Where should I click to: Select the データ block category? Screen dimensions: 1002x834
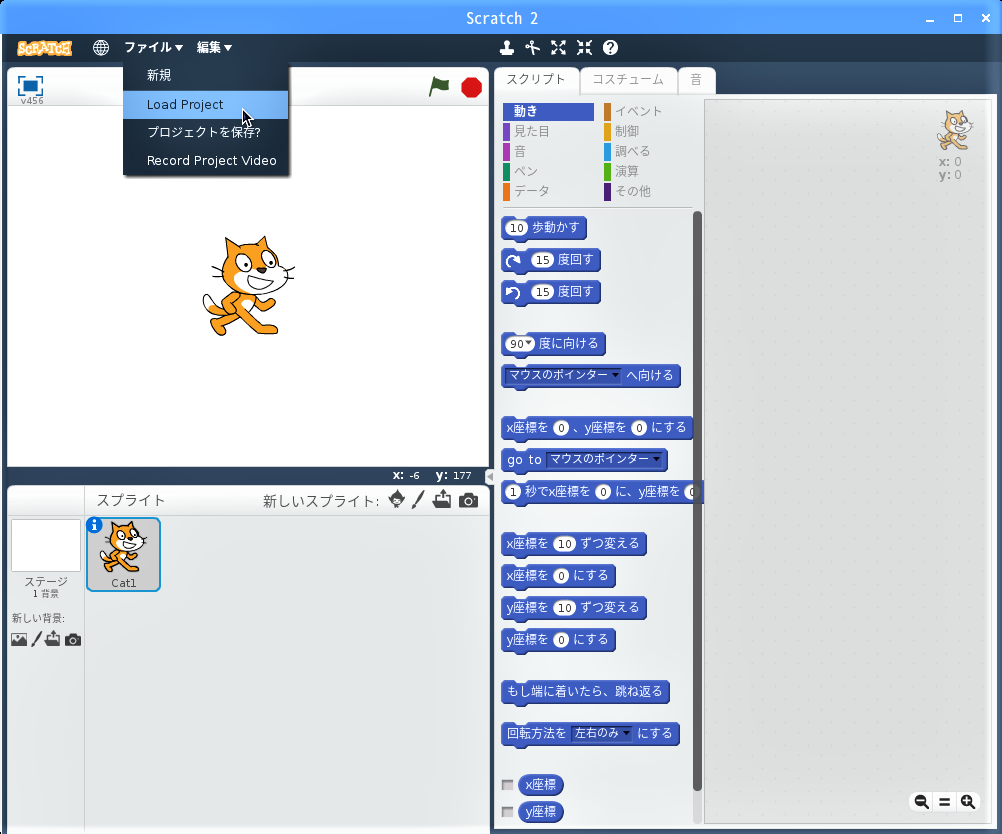548,191
